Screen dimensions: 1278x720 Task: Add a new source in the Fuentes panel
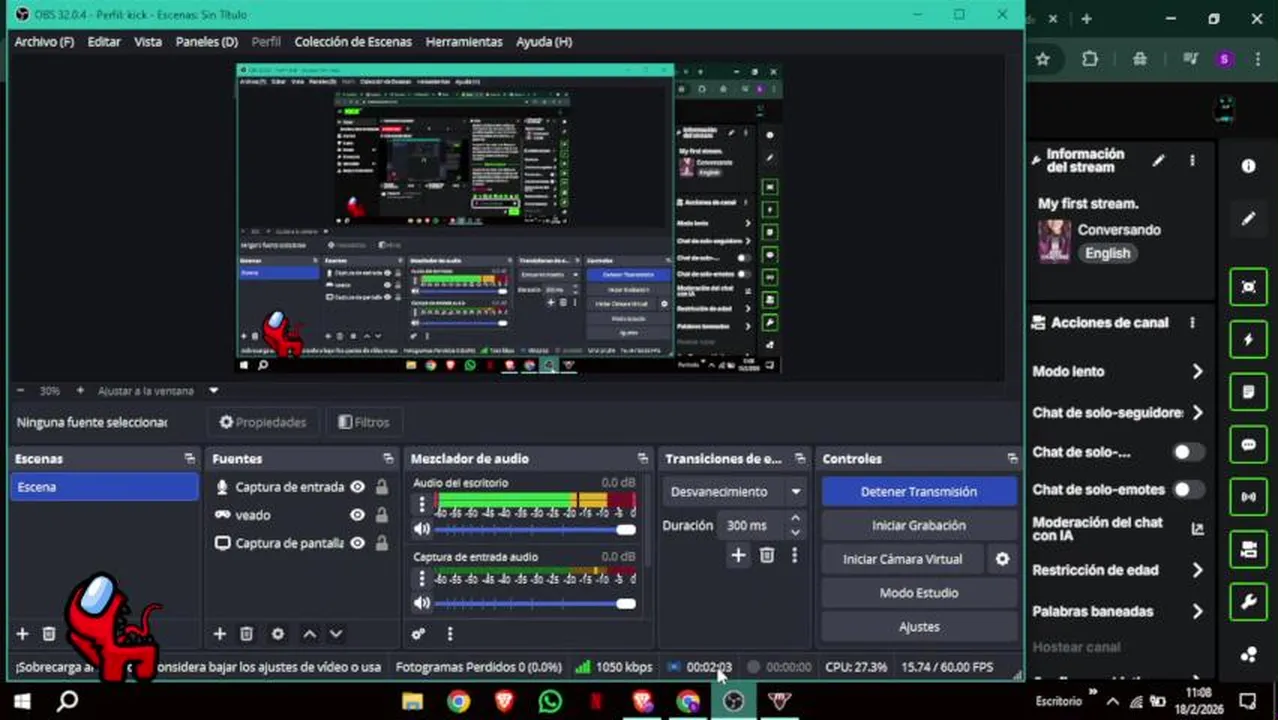tap(220, 634)
